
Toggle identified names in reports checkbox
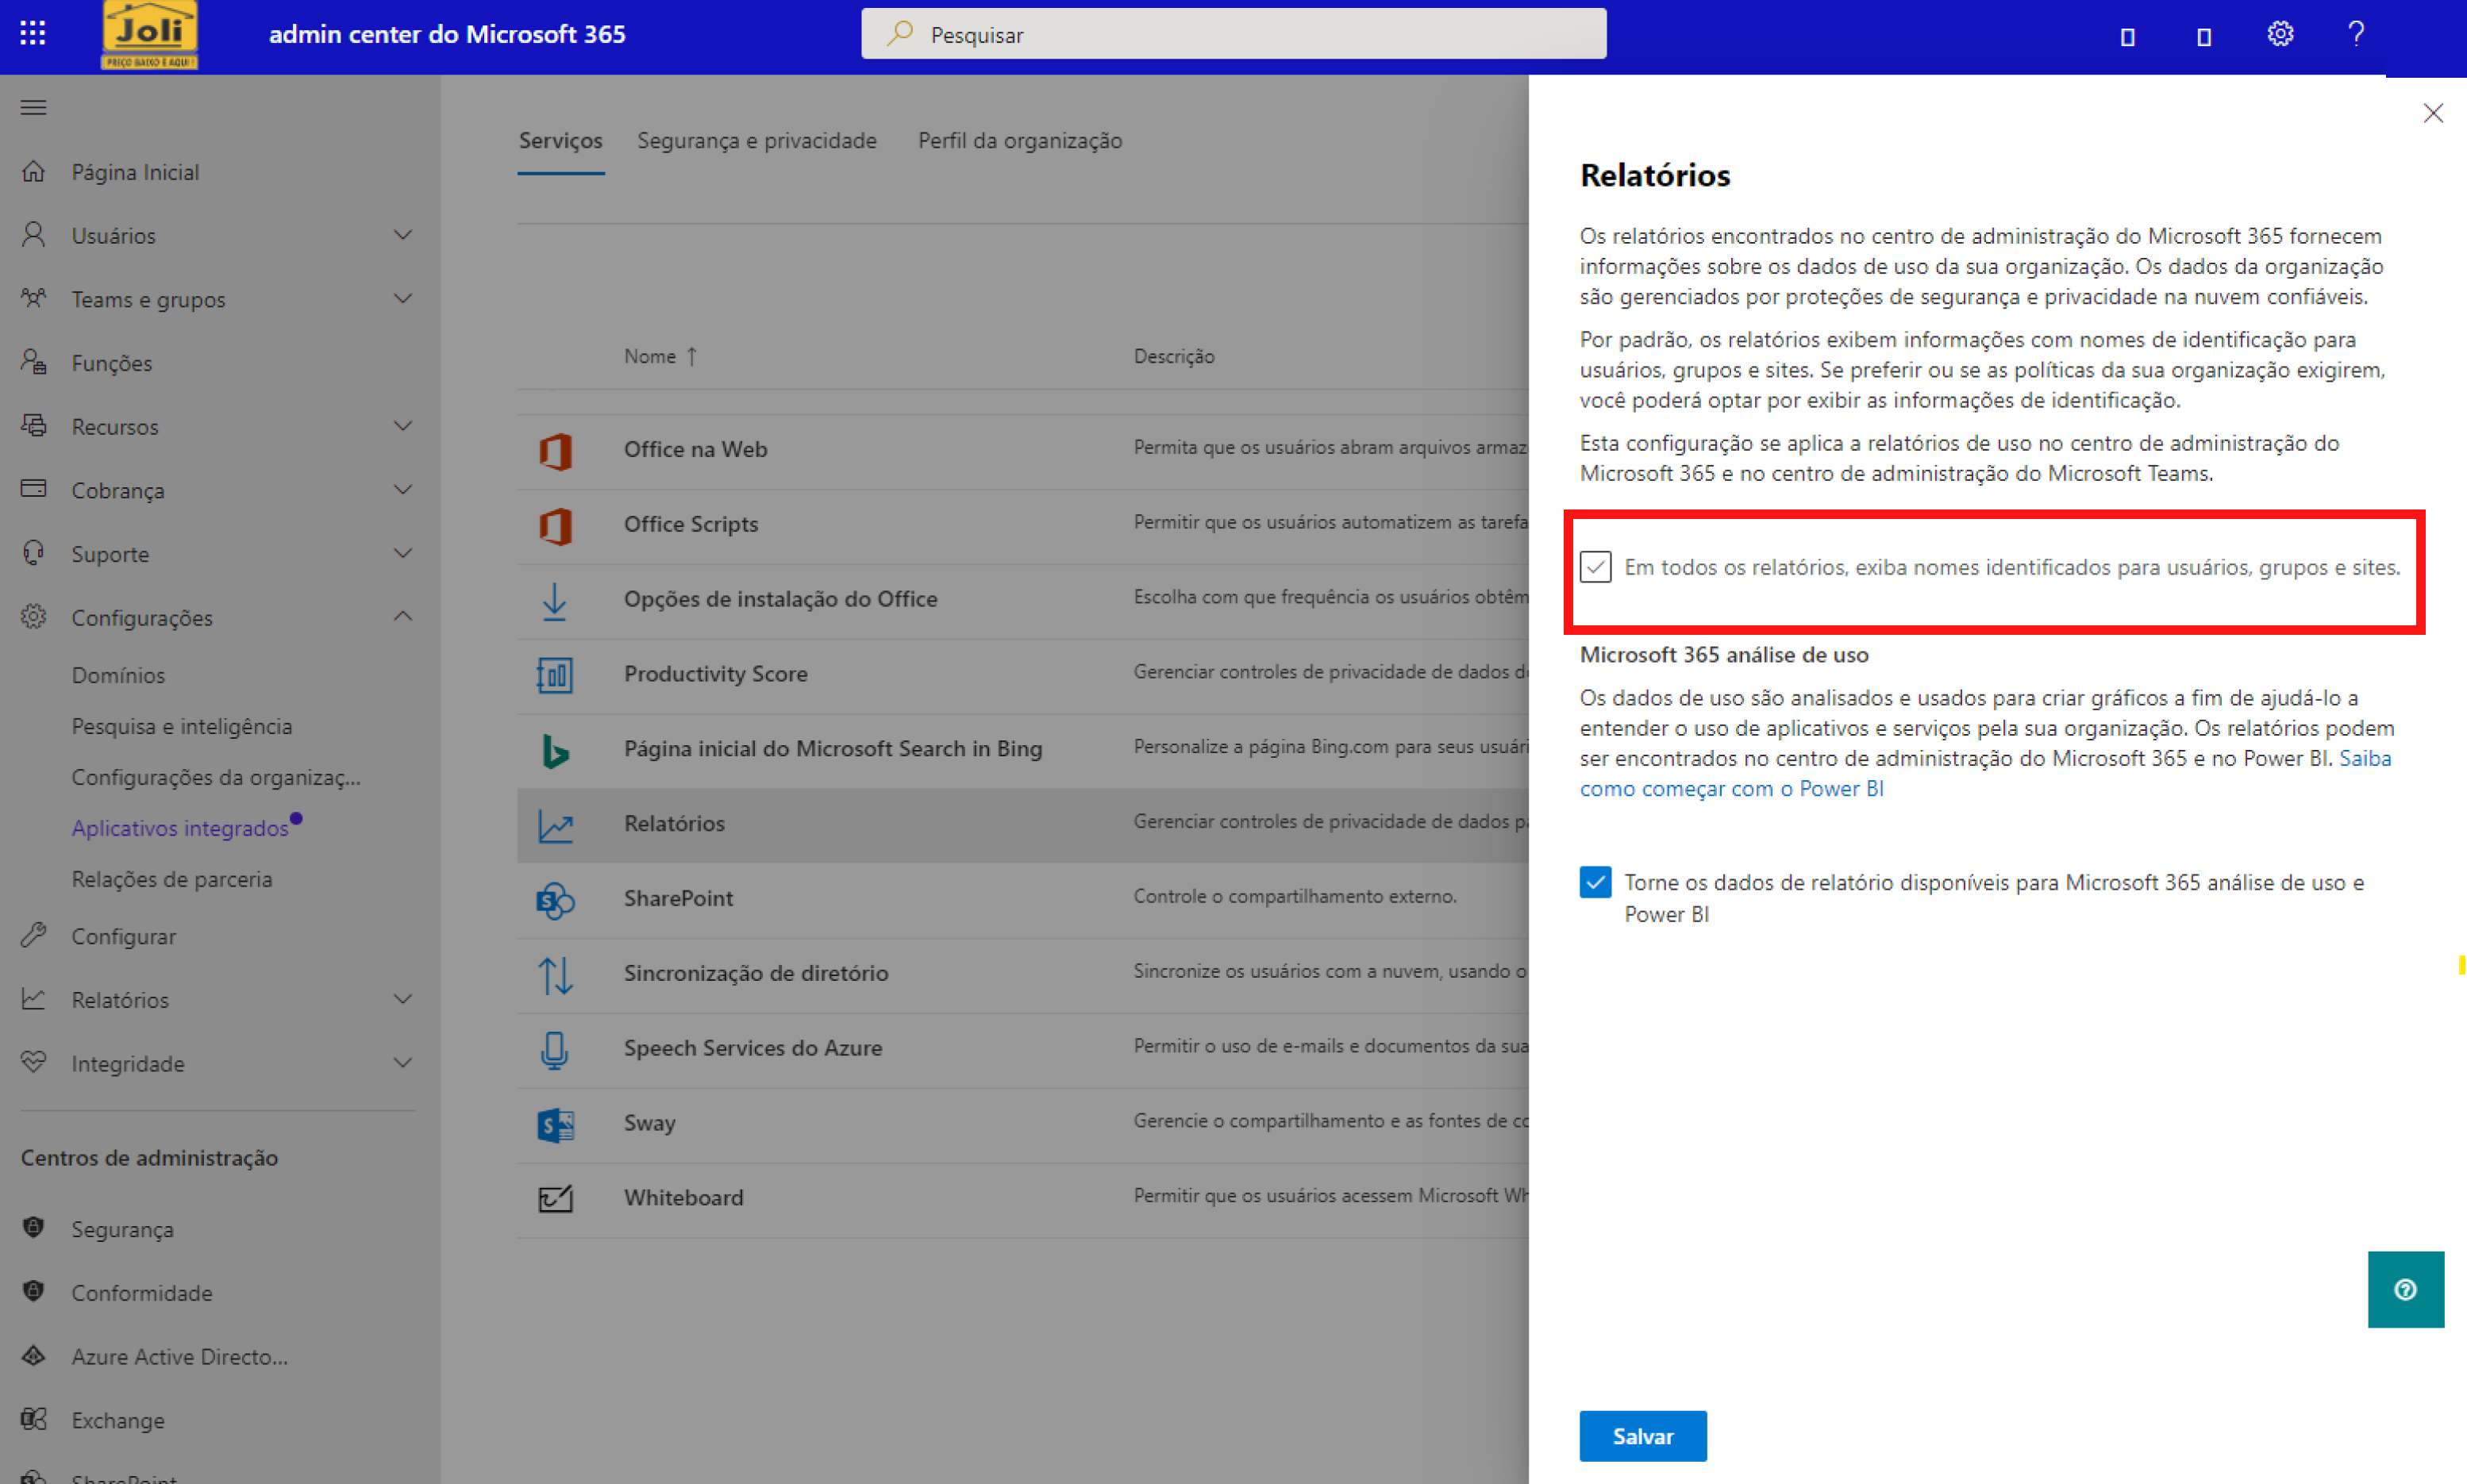(1595, 567)
